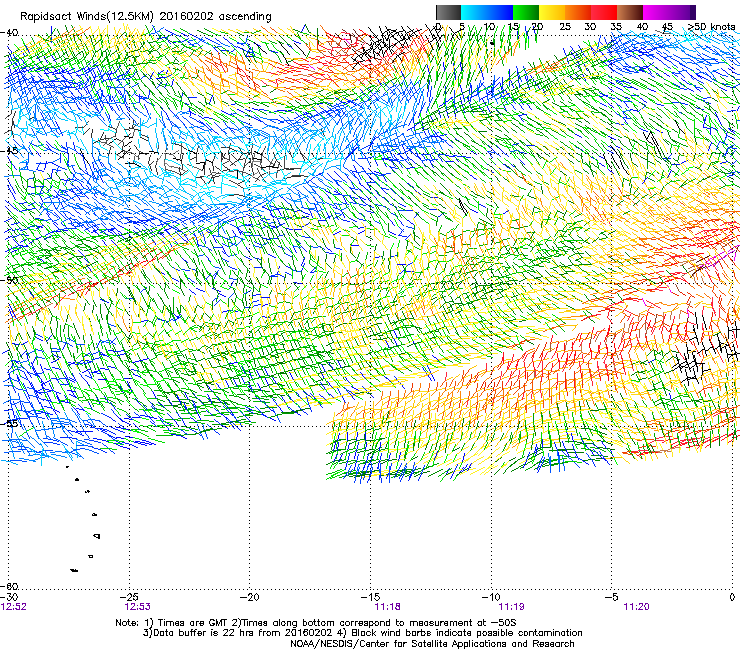Select the green 15-20 knots legend swatch
The width and height of the screenshot is (740, 650).
tap(526, 12)
